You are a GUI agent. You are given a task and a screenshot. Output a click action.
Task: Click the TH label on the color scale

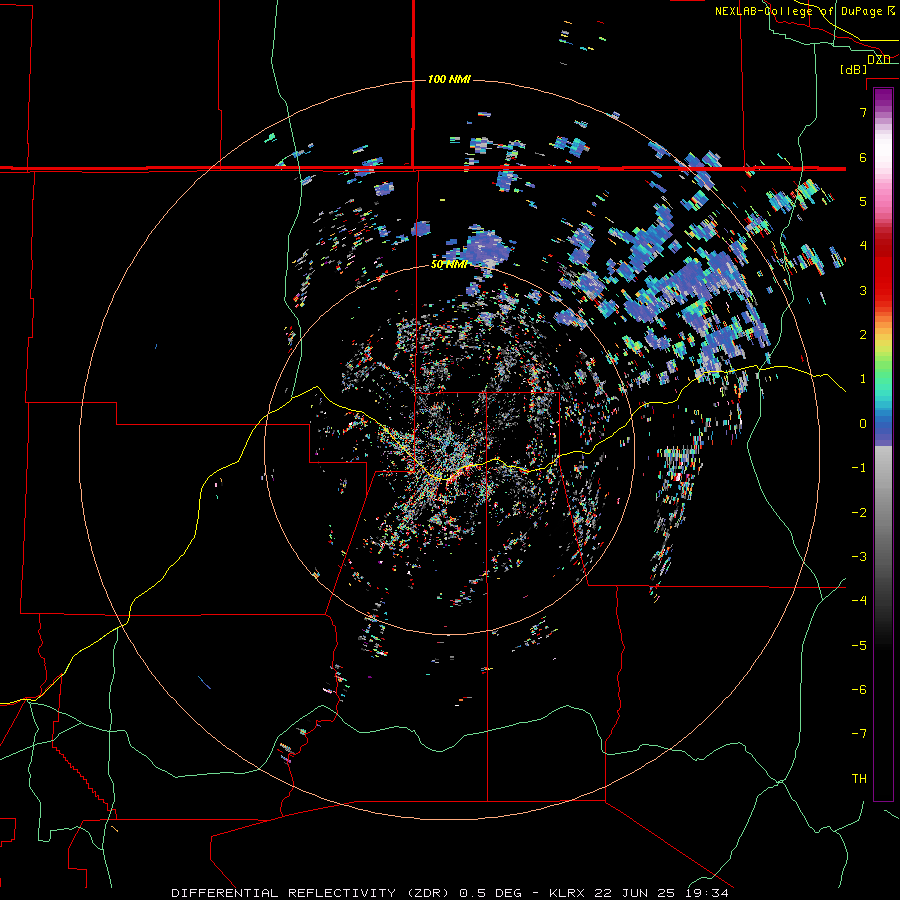tap(859, 778)
